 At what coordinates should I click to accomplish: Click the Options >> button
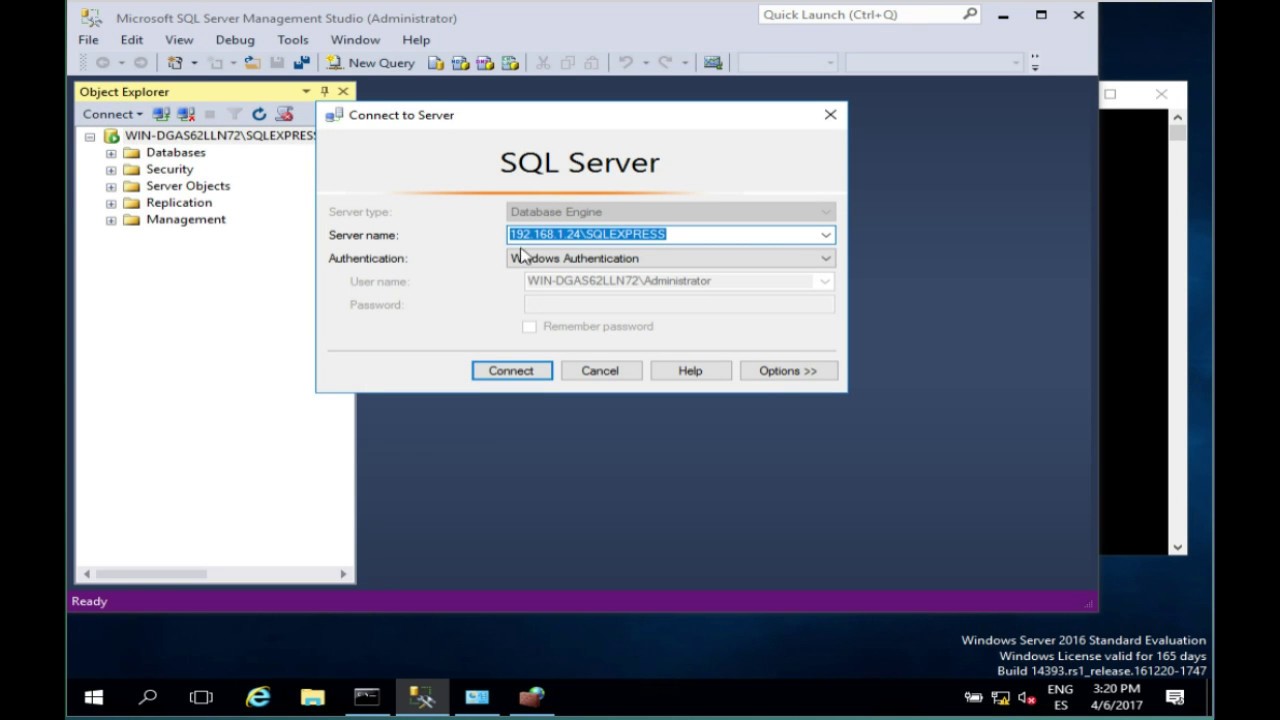click(x=787, y=371)
